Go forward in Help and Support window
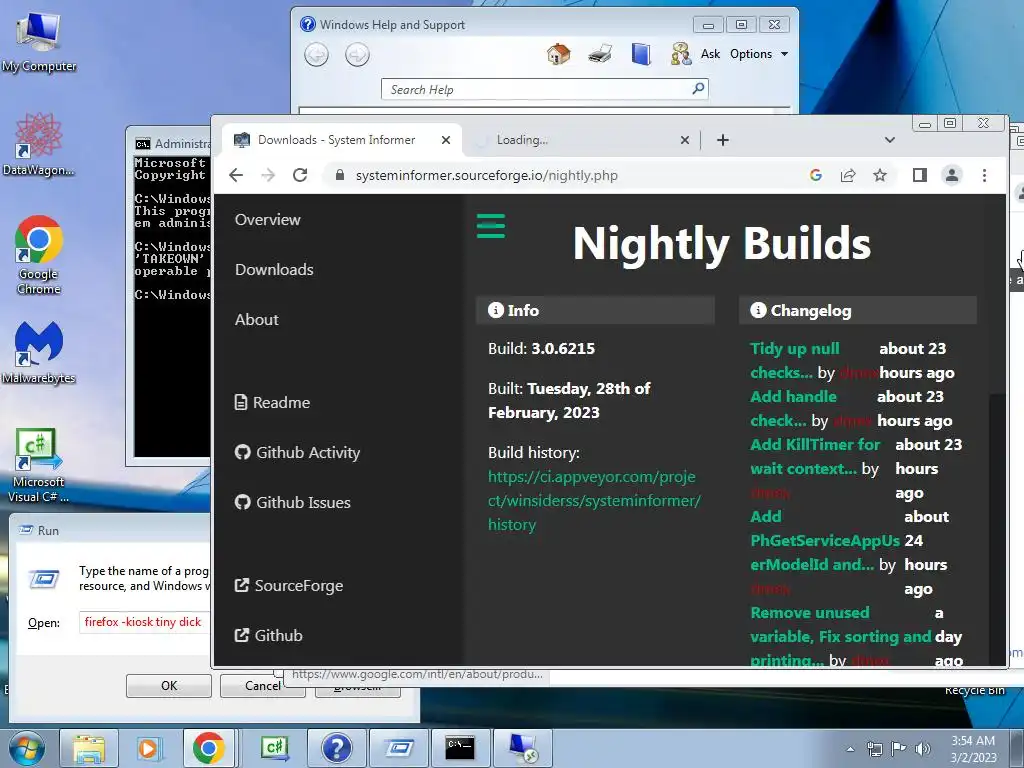 pyautogui.click(x=357, y=54)
